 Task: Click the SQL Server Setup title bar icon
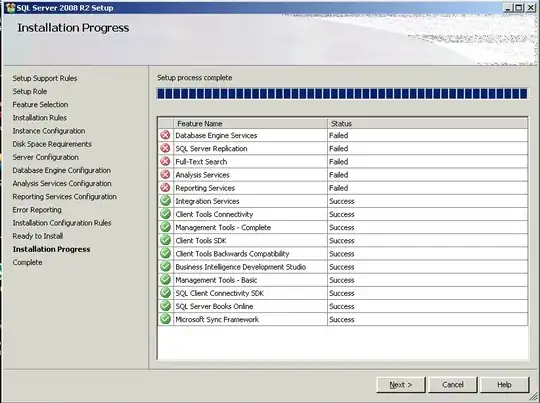(11, 8)
